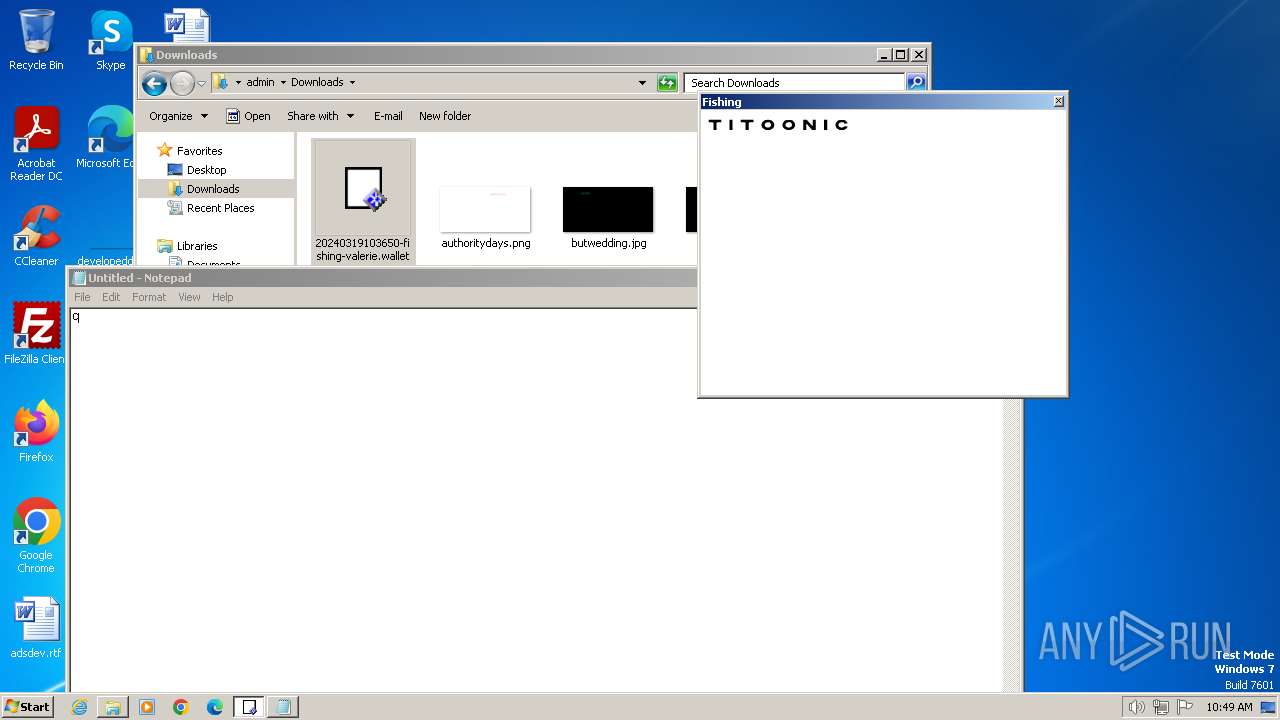Open Acrobat Reader DC desktop shortcut

click(x=36, y=144)
